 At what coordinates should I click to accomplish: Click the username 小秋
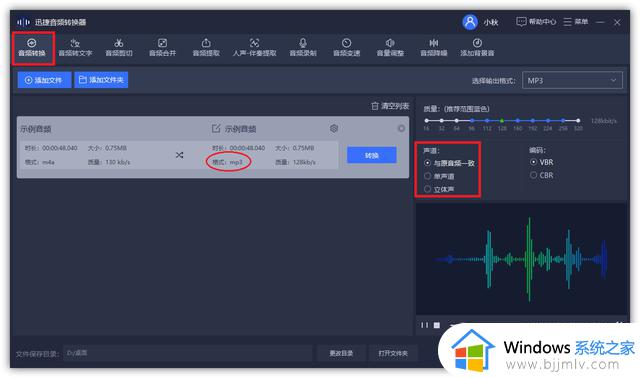click(x=491, y=22)
